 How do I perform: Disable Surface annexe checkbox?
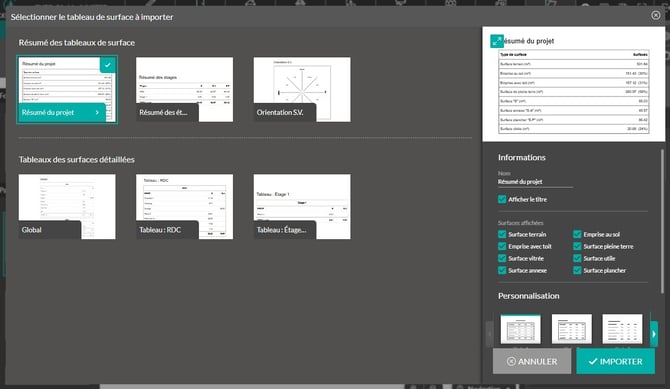click(502, 270)
